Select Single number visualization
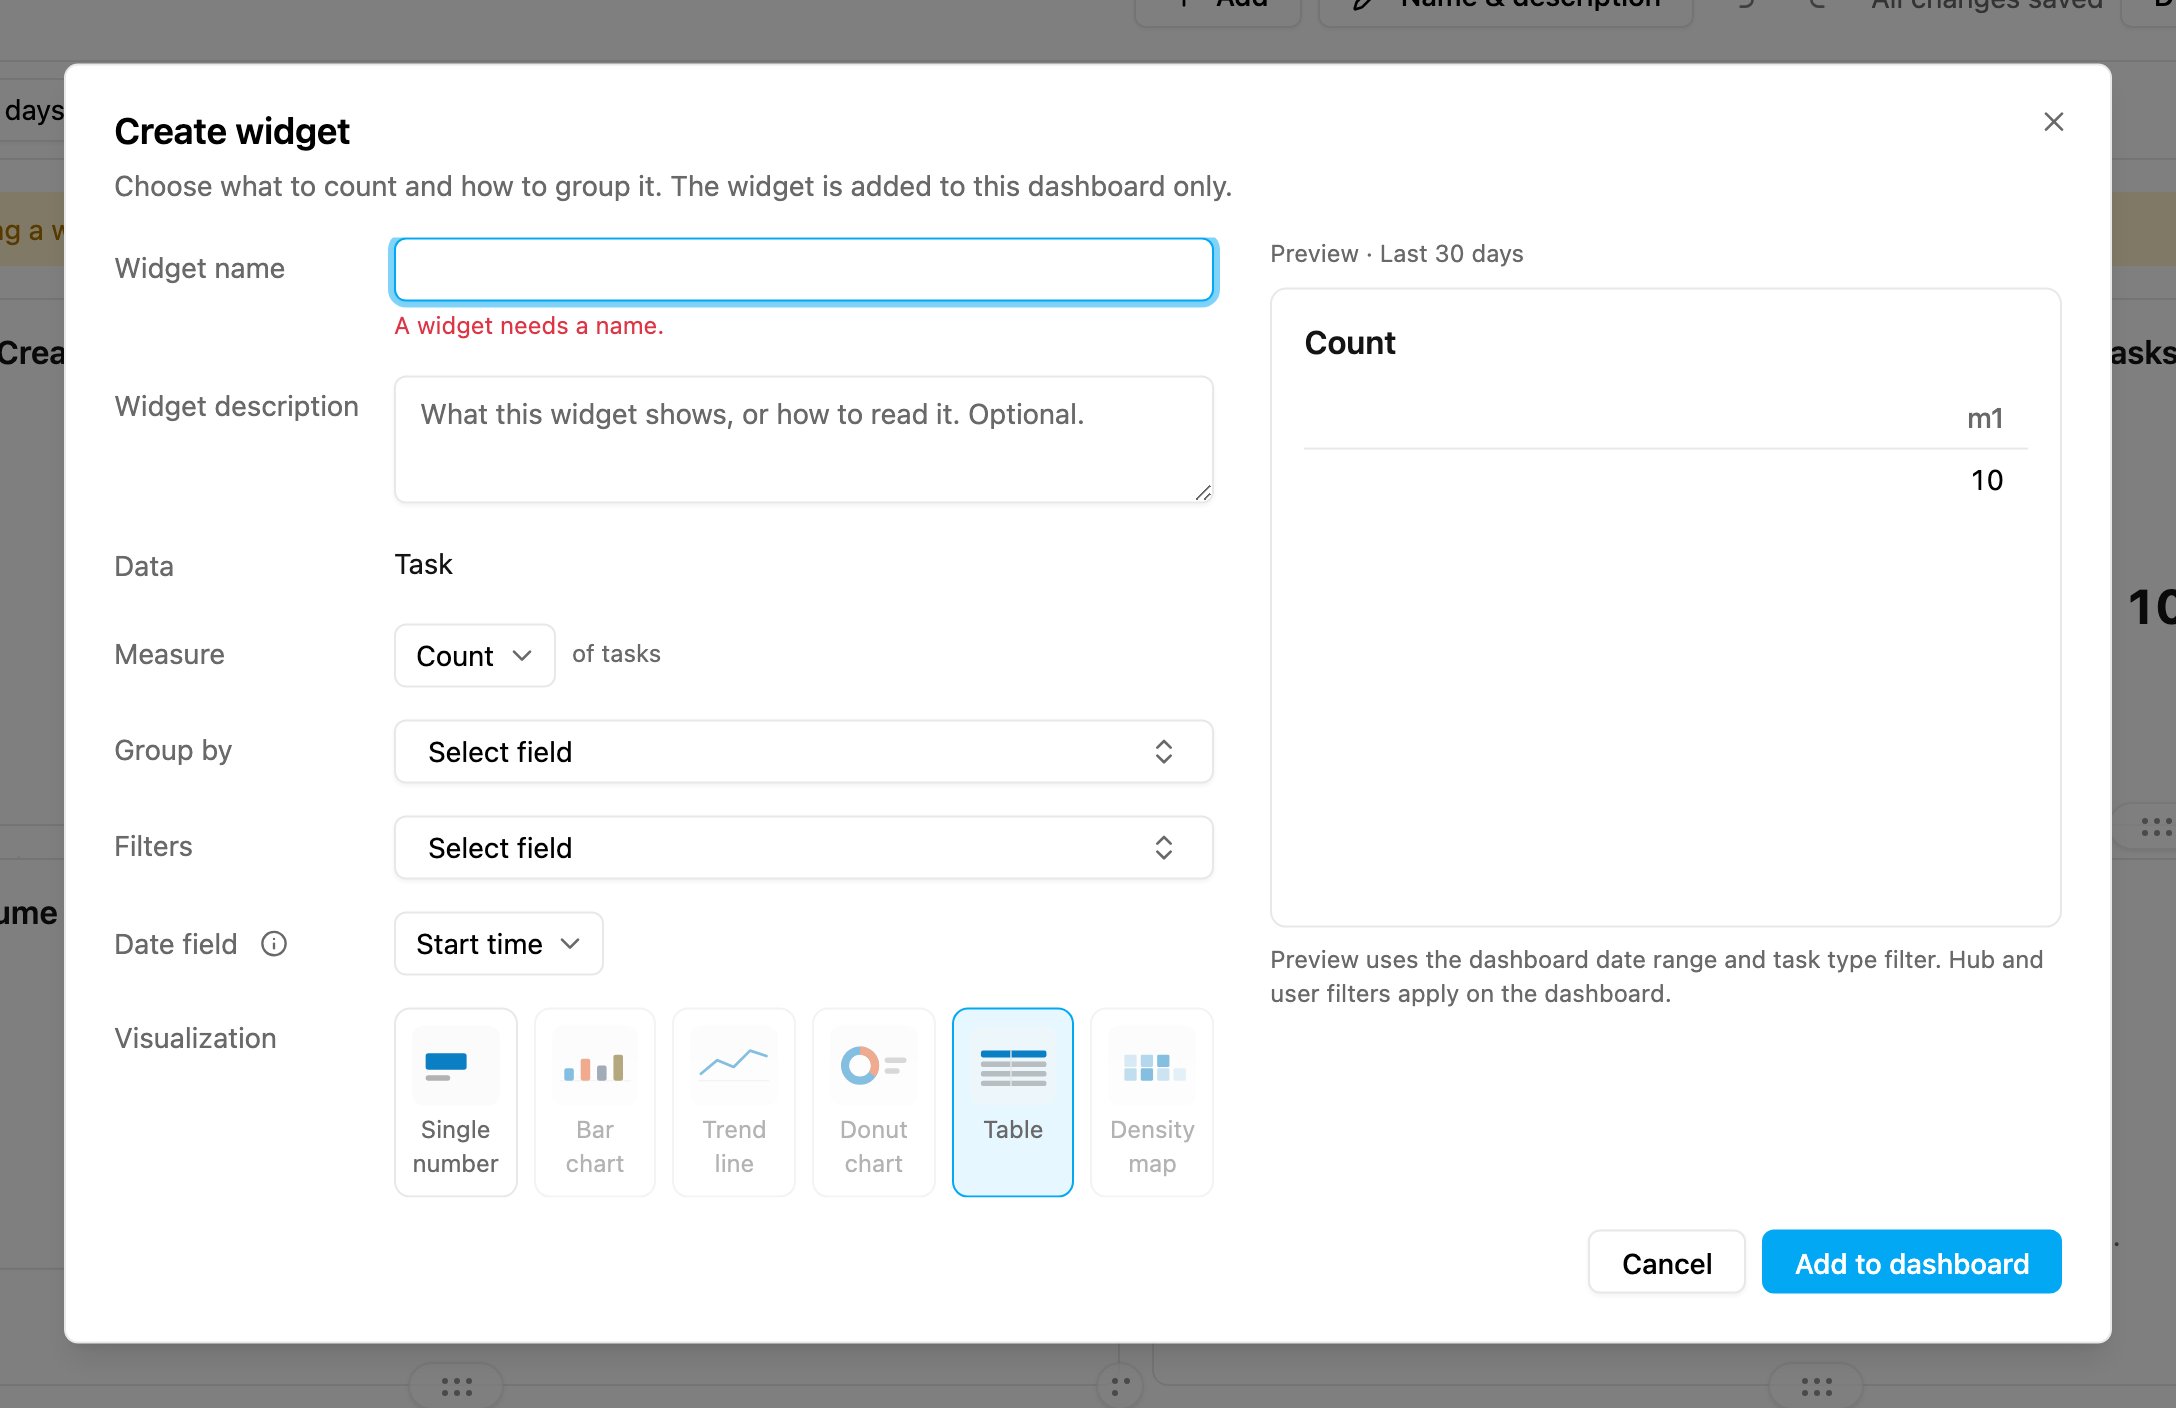Image resolution: width=2176 pixels, height=1408 pixels. 455,1102
